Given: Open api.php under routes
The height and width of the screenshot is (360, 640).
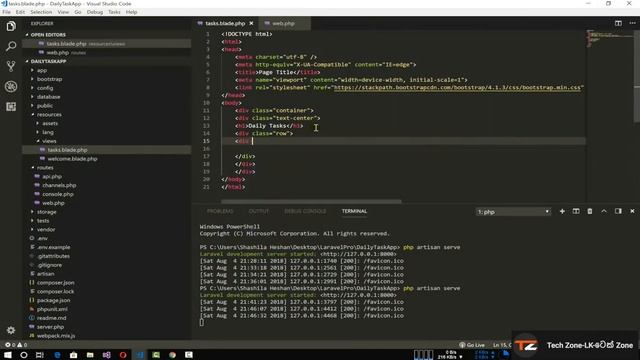Looking at the screenshot, I should click(x=52, y=177).
